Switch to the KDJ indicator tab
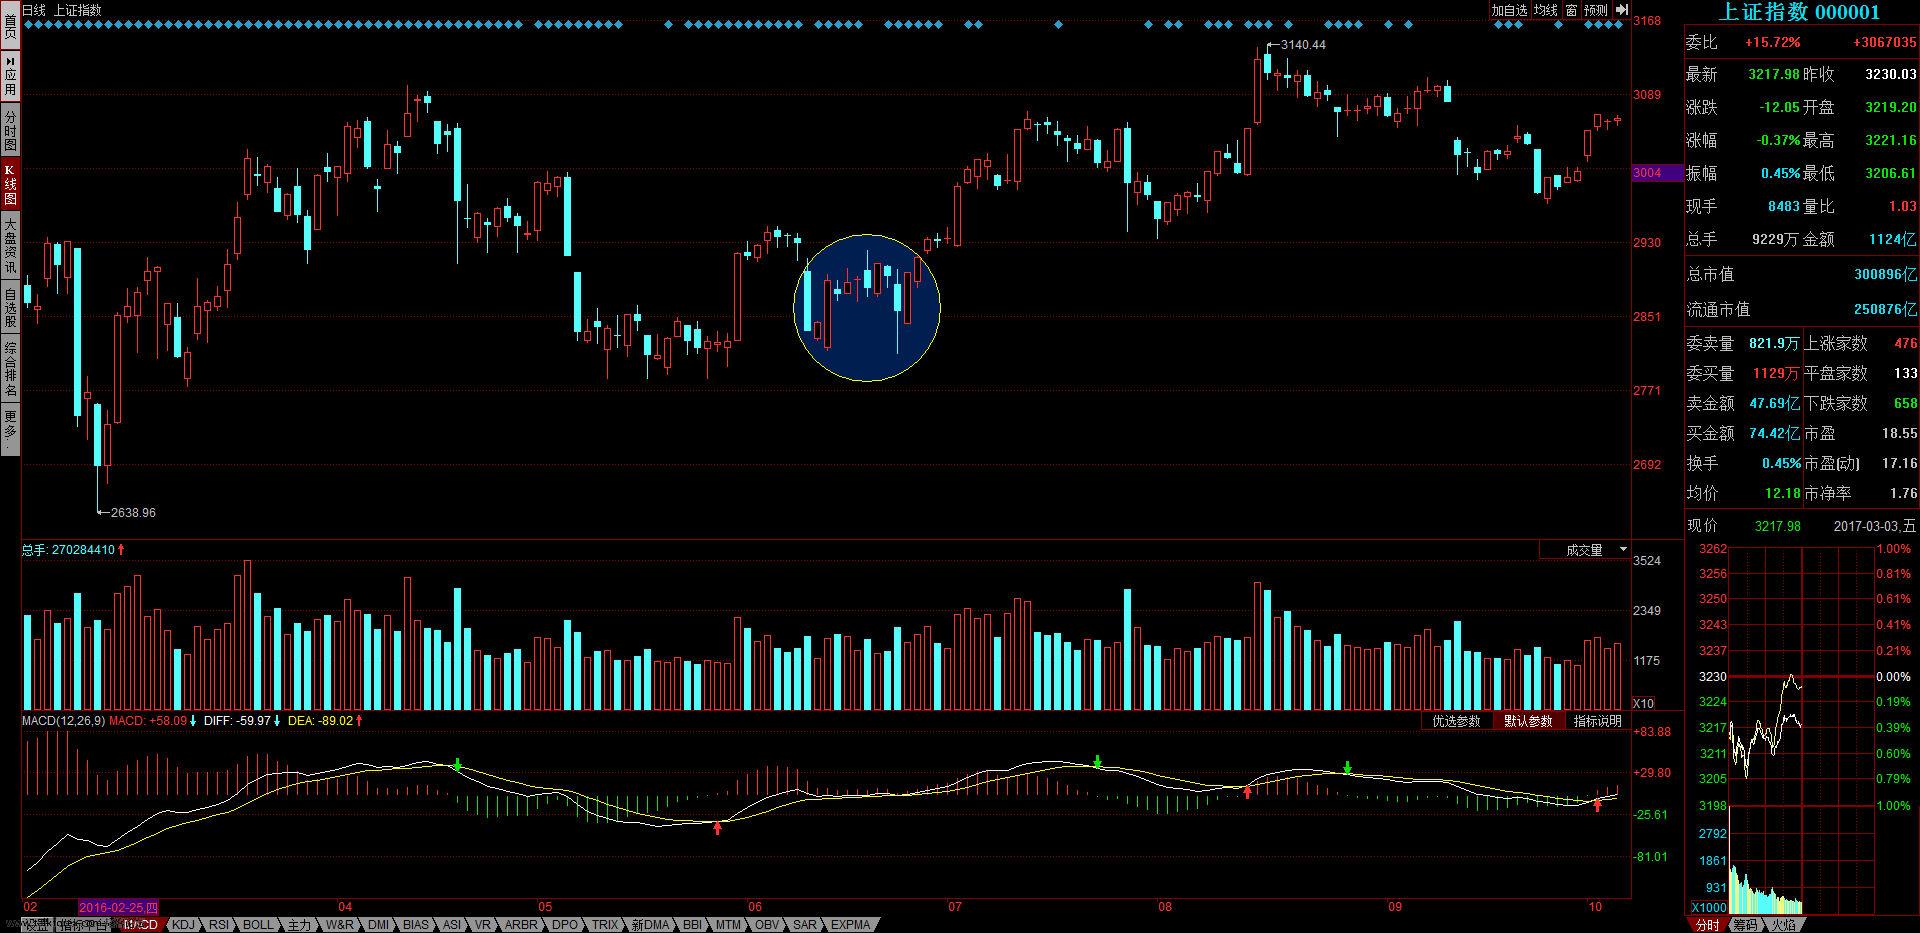1920x933 pixels. pos(184,925)
